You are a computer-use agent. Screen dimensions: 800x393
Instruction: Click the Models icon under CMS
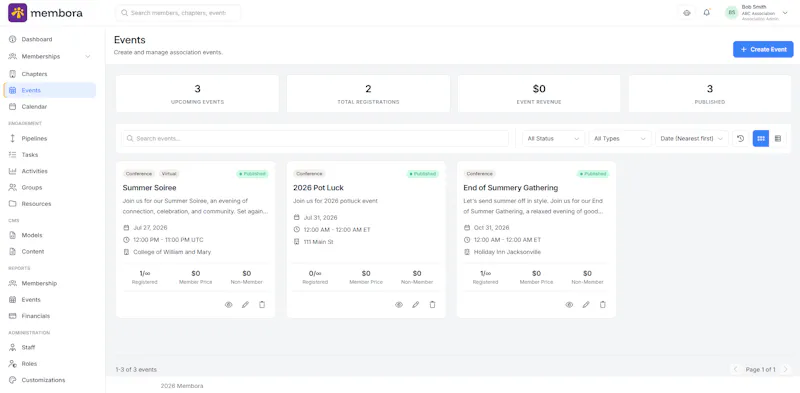coord(13,235)
